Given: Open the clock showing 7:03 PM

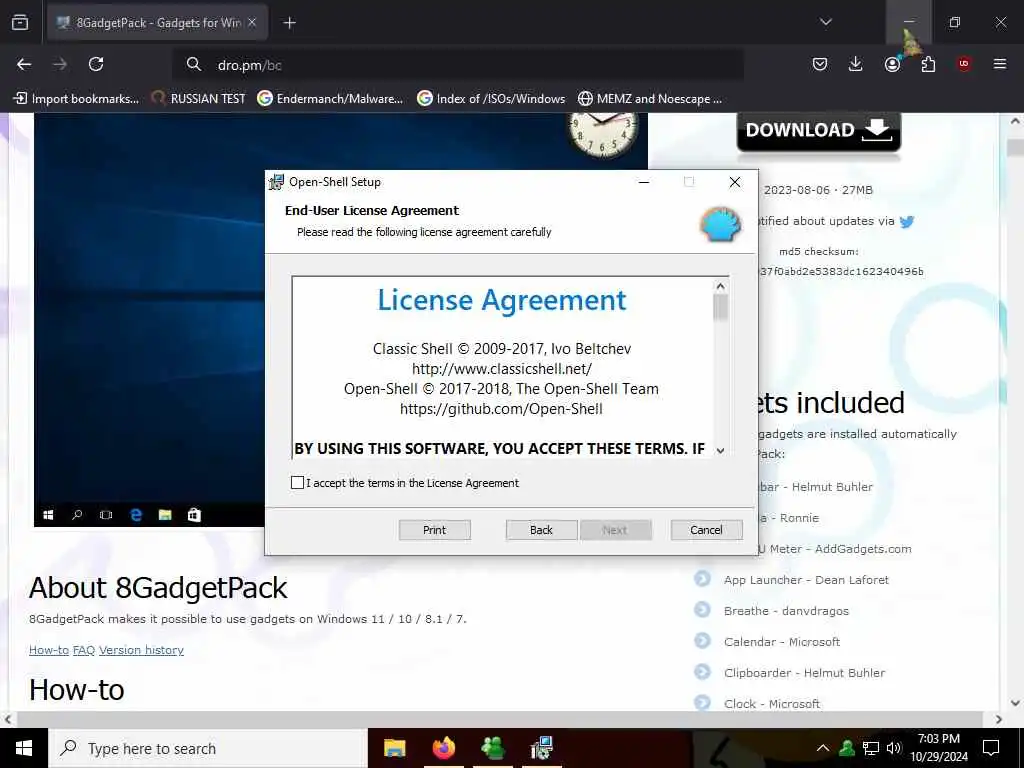Looking at the screenshot, I should pyautogui.click(x=938, y=748).
